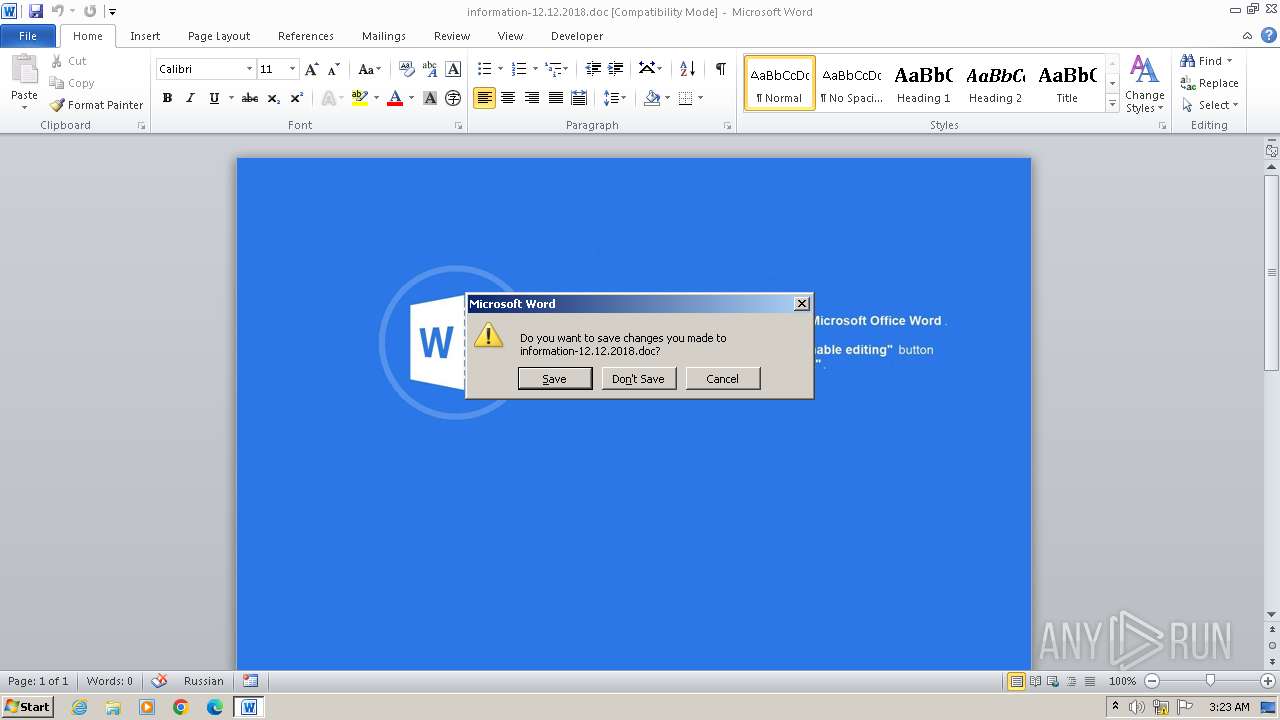Click Cancel button in dialog
Image resolution: width=1280 pixels, height=720 pixels.
[723, 379]
